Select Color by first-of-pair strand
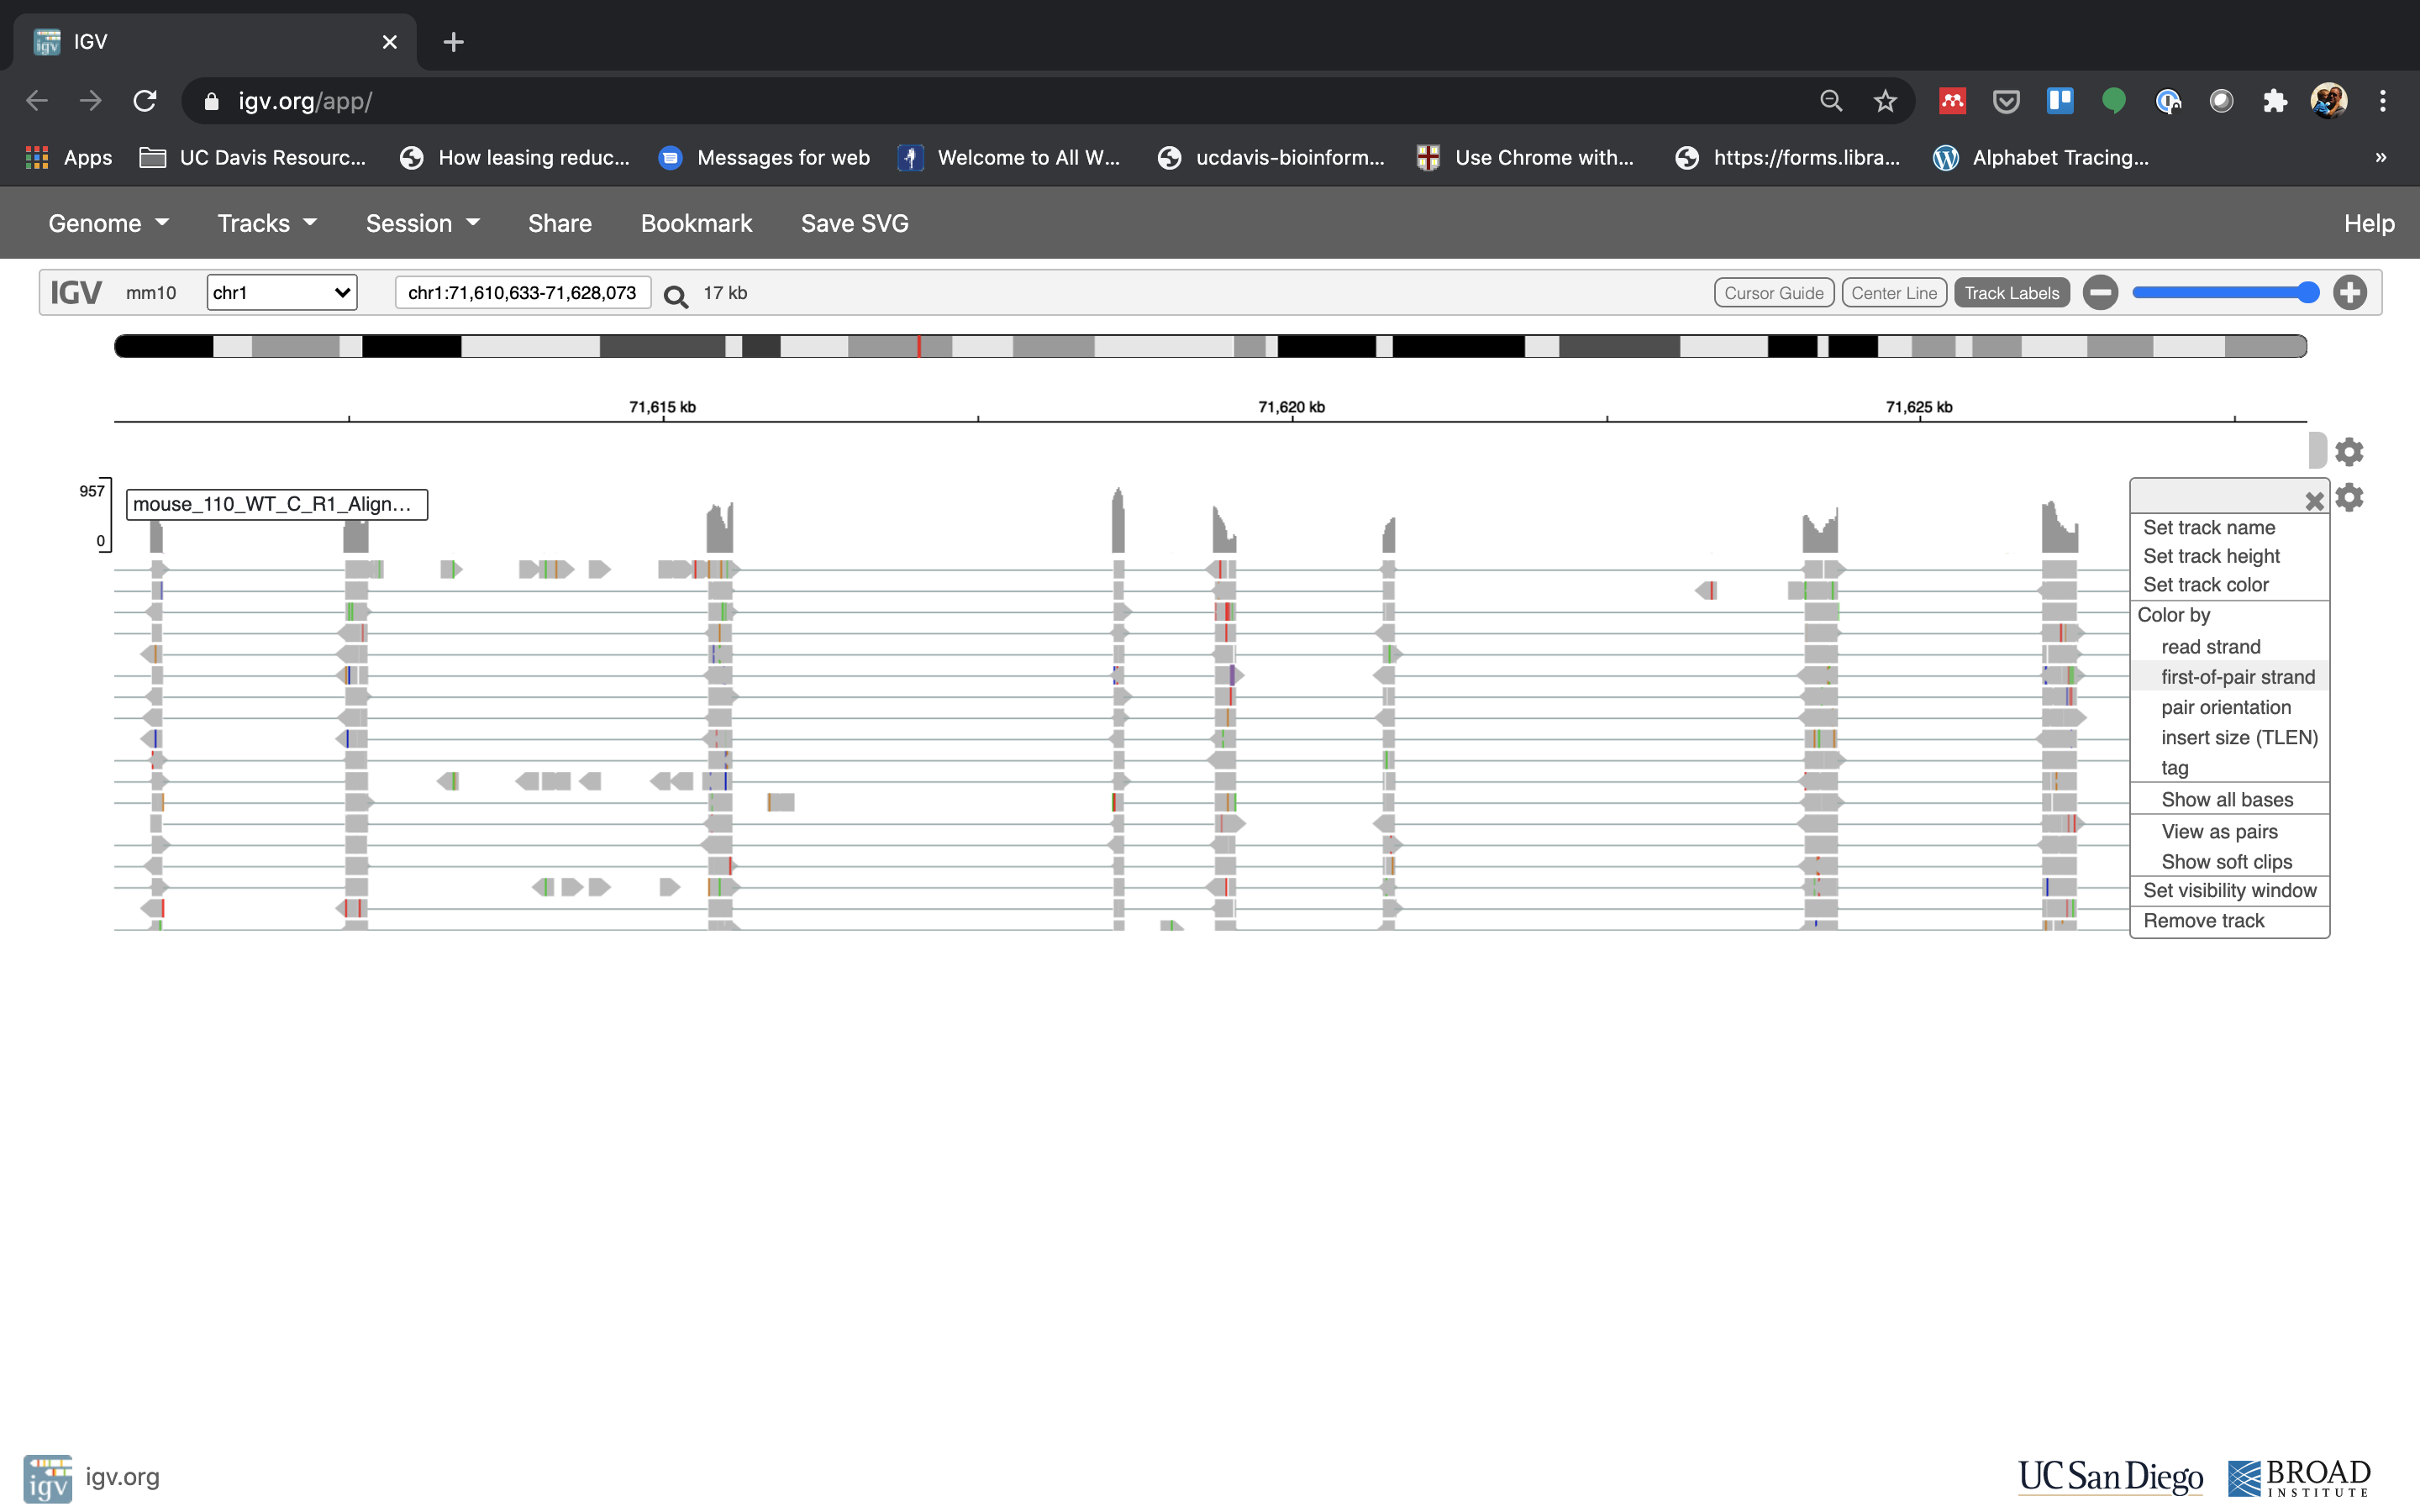The image size is (2420, 1512). coord(2237,676)
